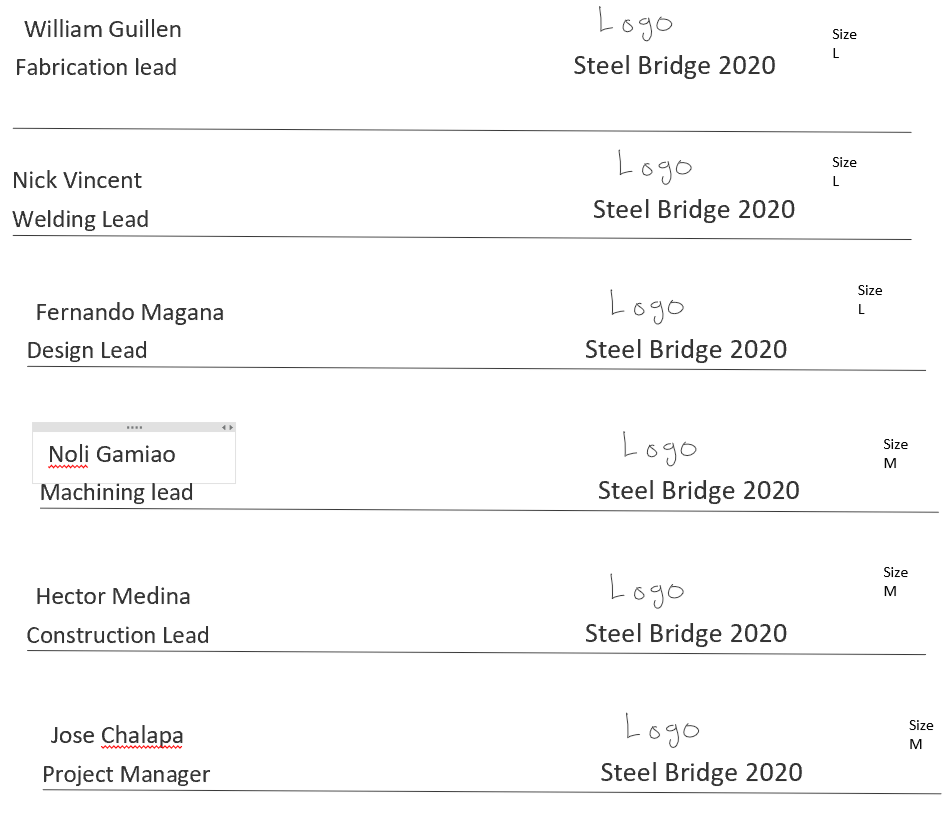
Task: Click the Welding Lead text
Action: (80, 220)
